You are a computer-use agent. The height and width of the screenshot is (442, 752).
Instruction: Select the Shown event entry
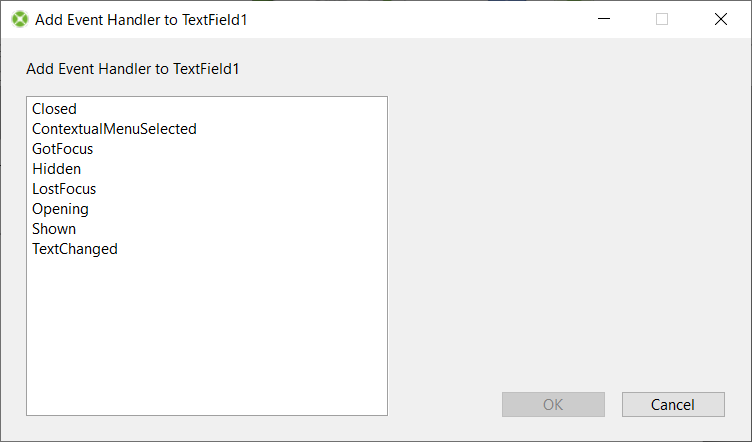(x=54, y=229)
